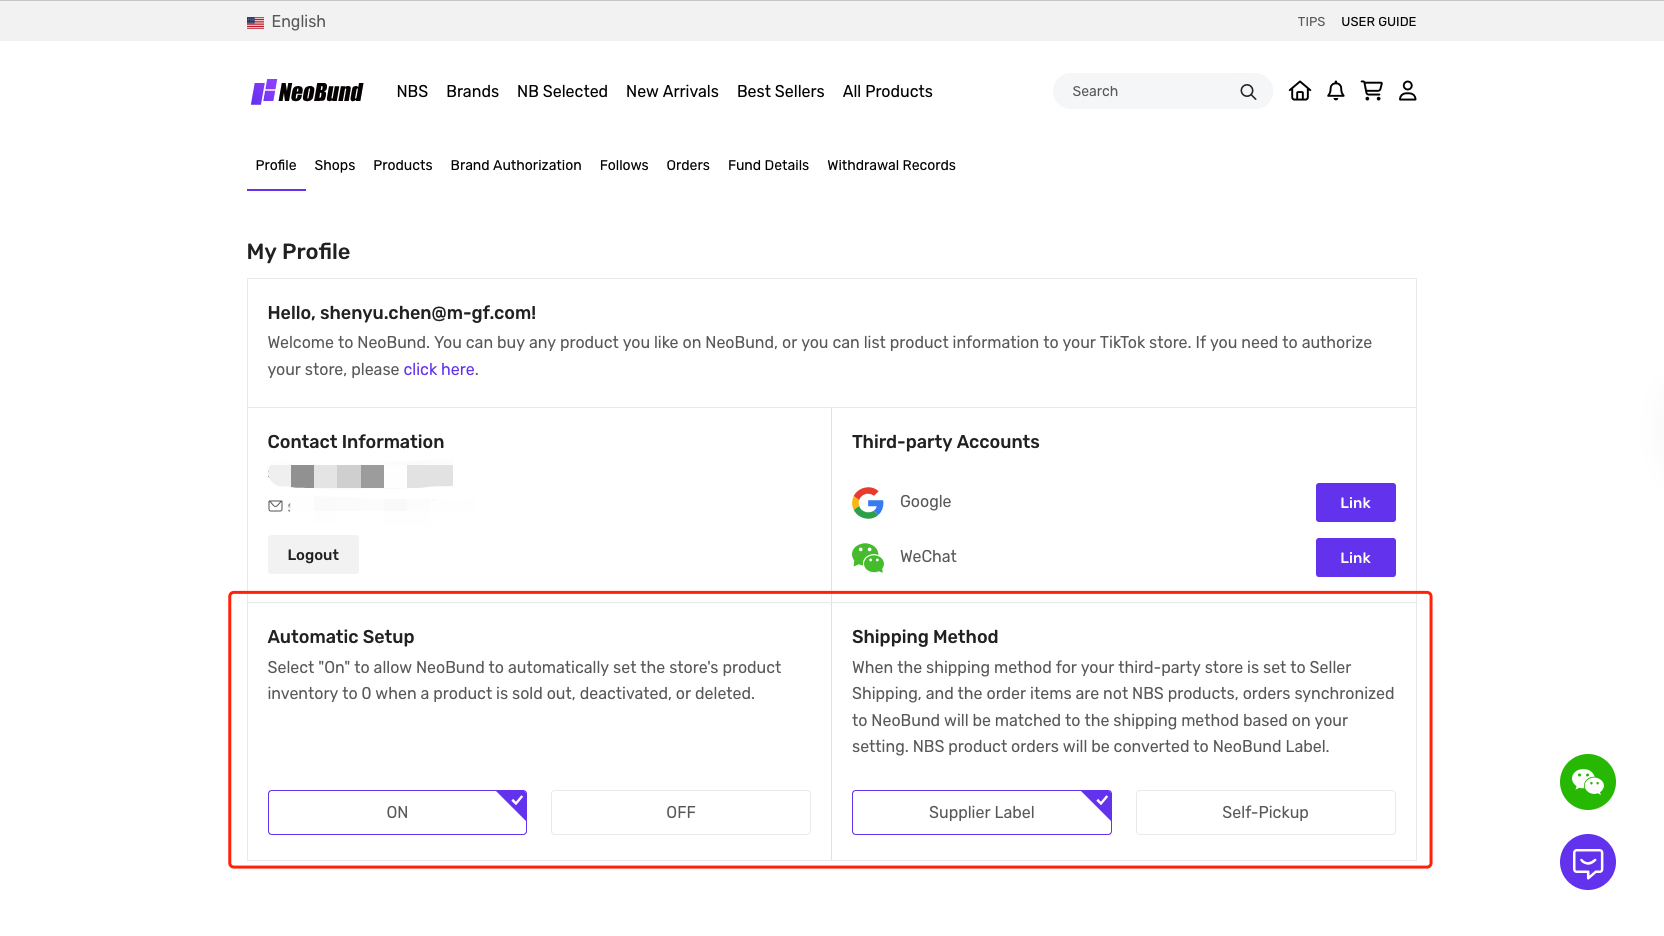Screen dimensions: 1664x936
Task: Click the NeoBund logo
Action: click(x=307, y=92)
